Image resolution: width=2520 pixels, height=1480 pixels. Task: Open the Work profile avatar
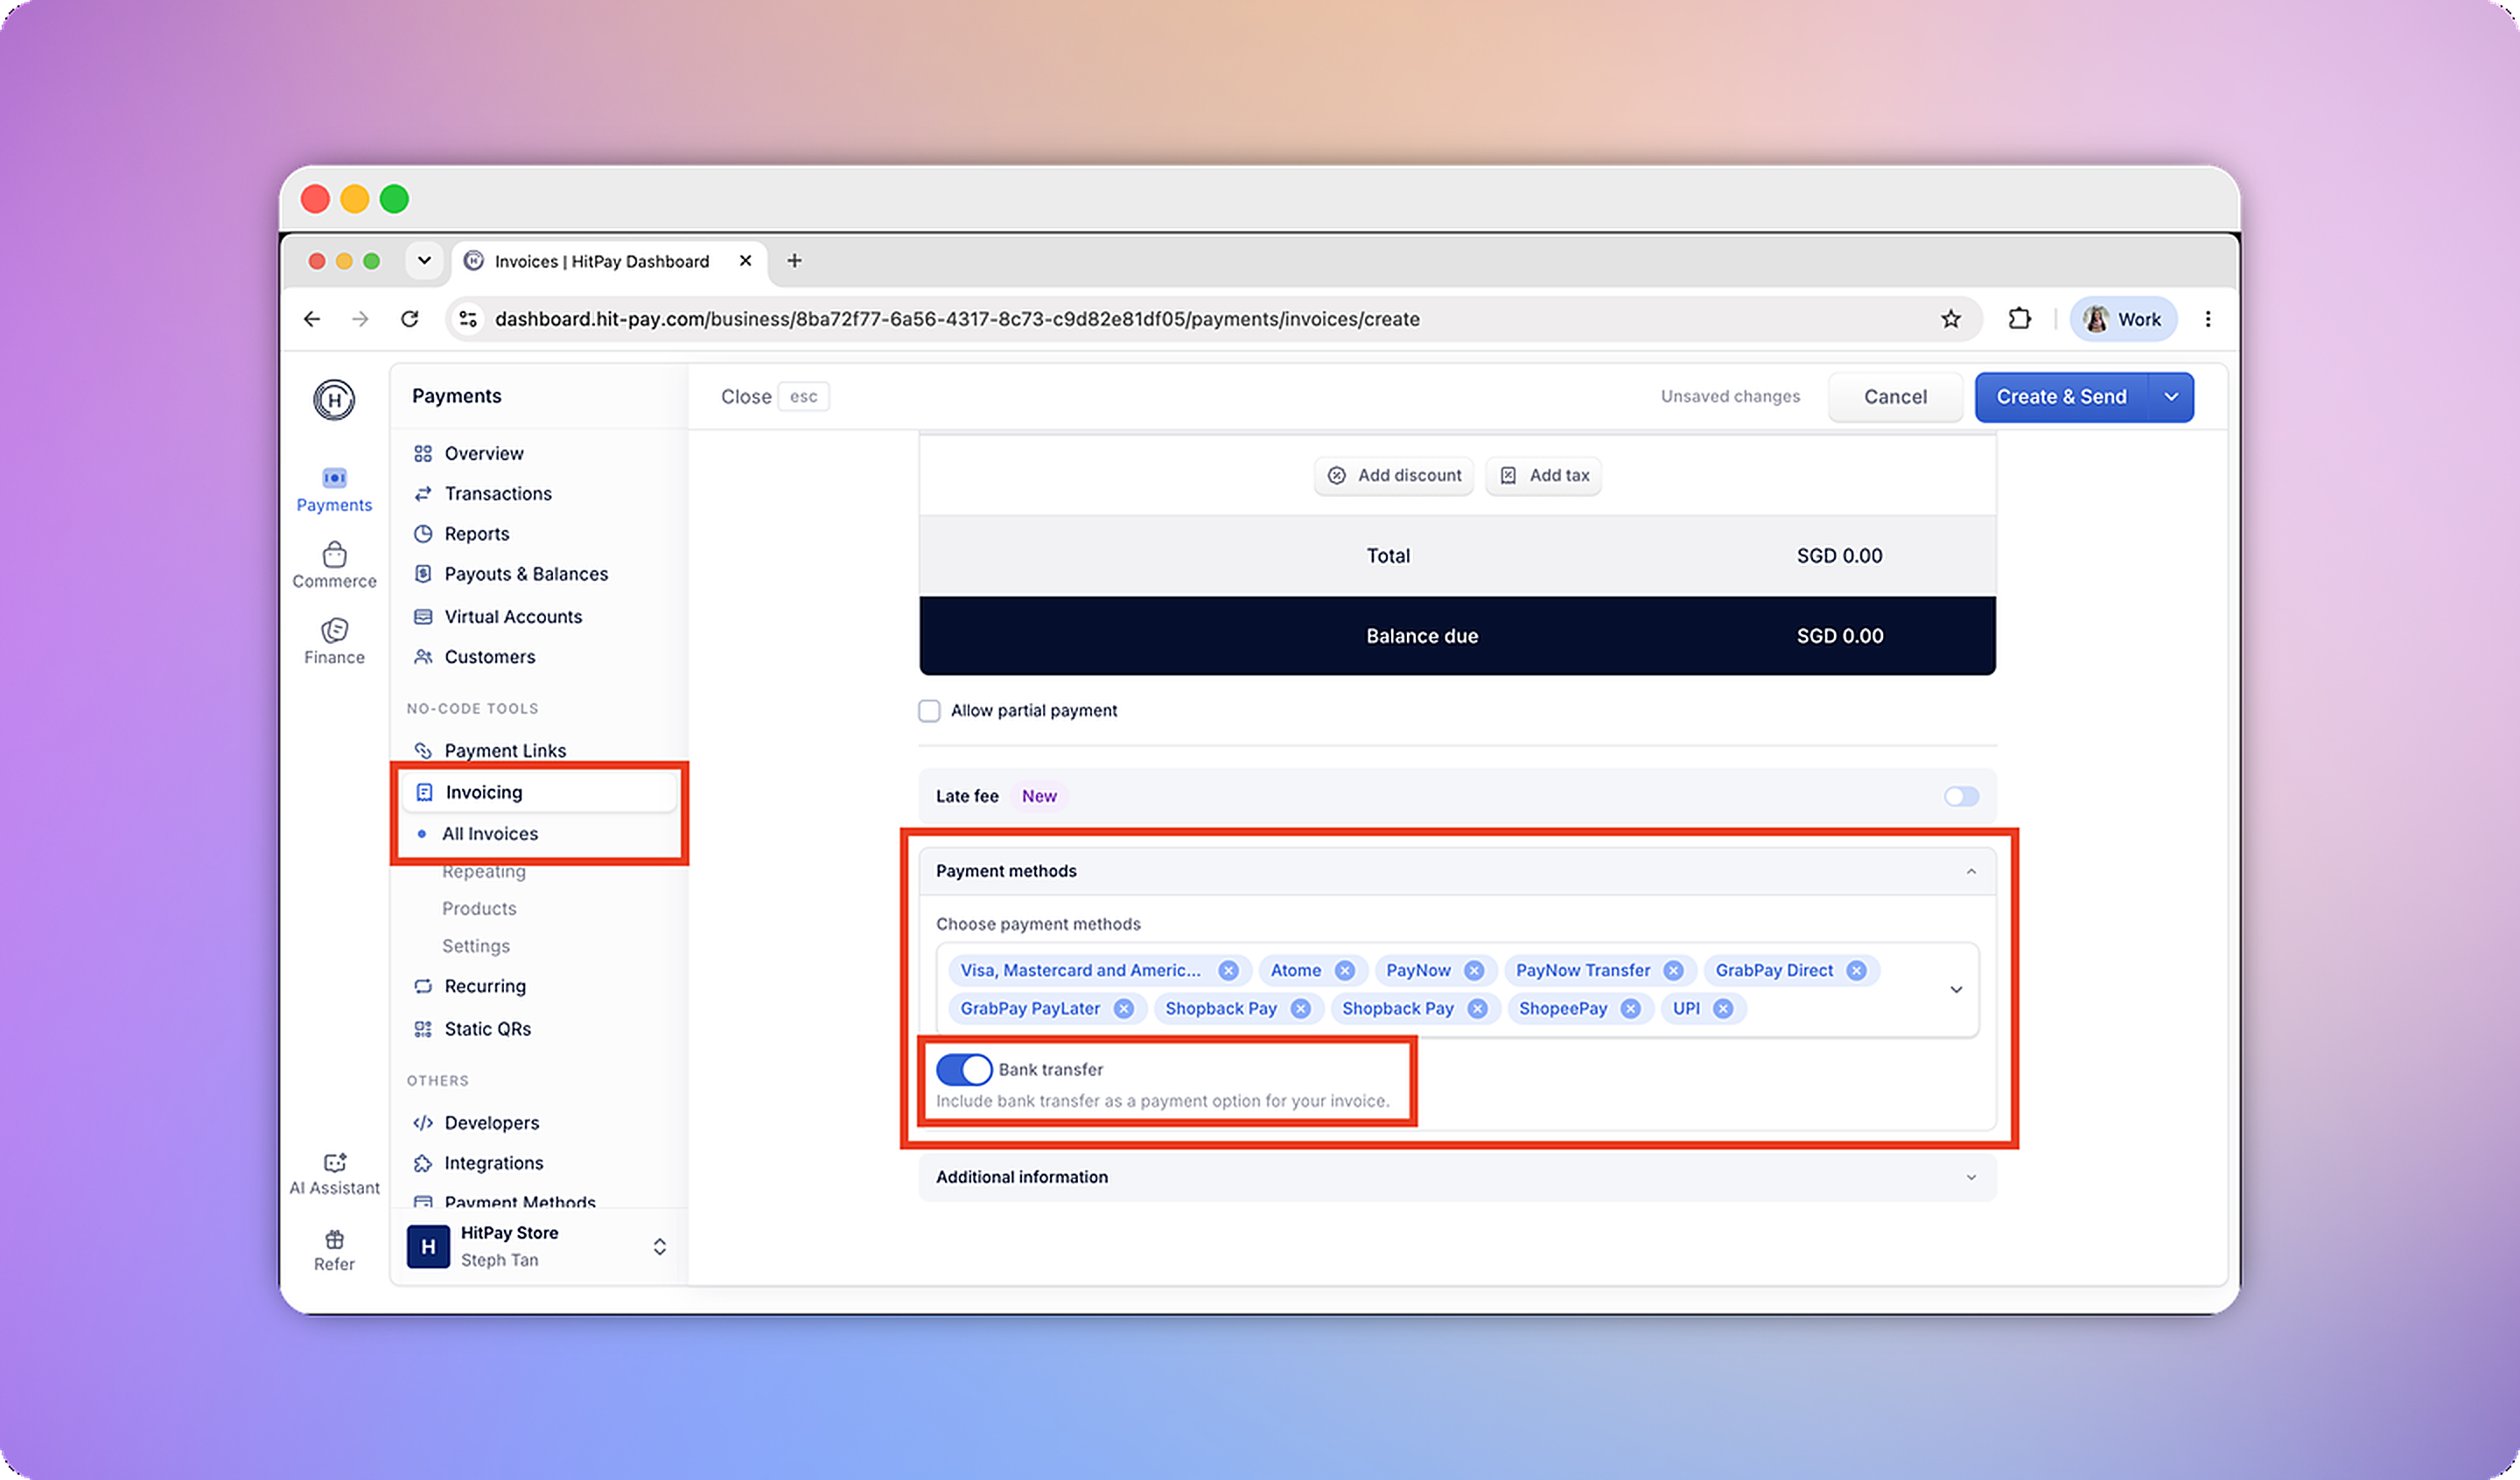pos(2123,319)
